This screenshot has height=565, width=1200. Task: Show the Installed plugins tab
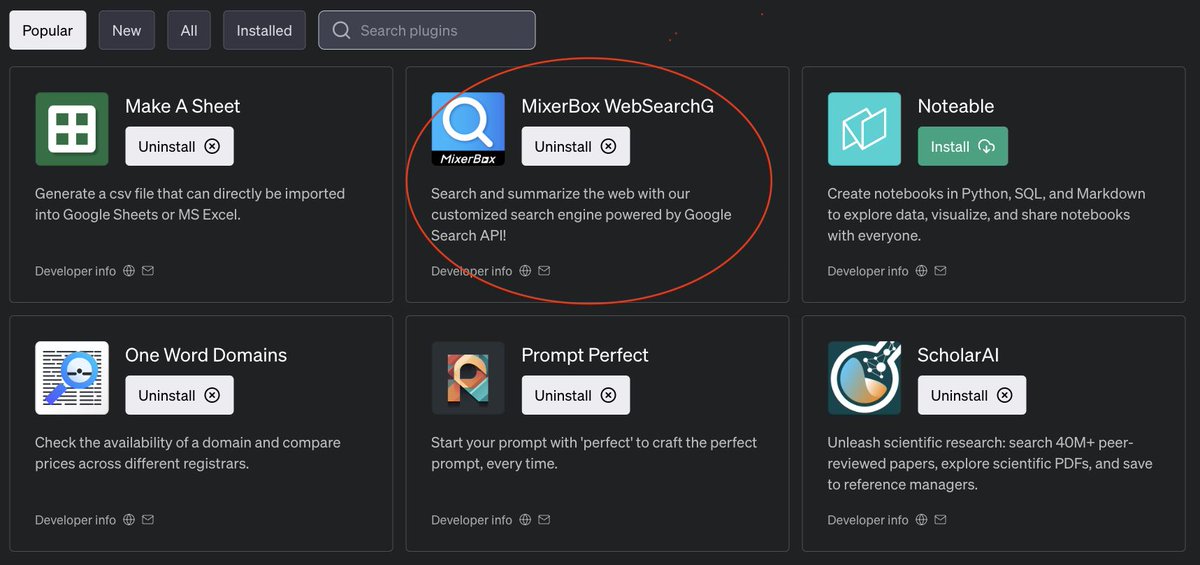point(264,30)
